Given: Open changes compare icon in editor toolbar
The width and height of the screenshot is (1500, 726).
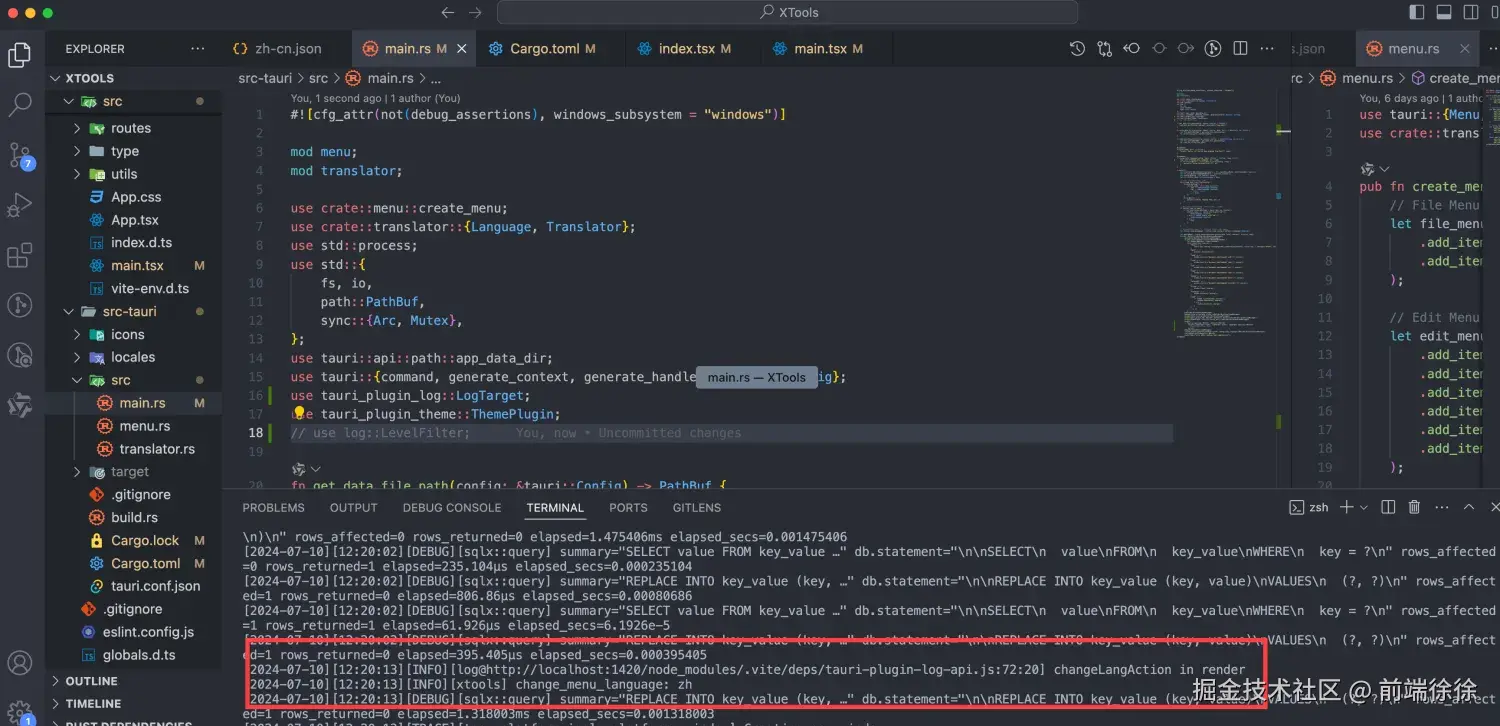Looking at the screenshot, I should coord(1104,48).
